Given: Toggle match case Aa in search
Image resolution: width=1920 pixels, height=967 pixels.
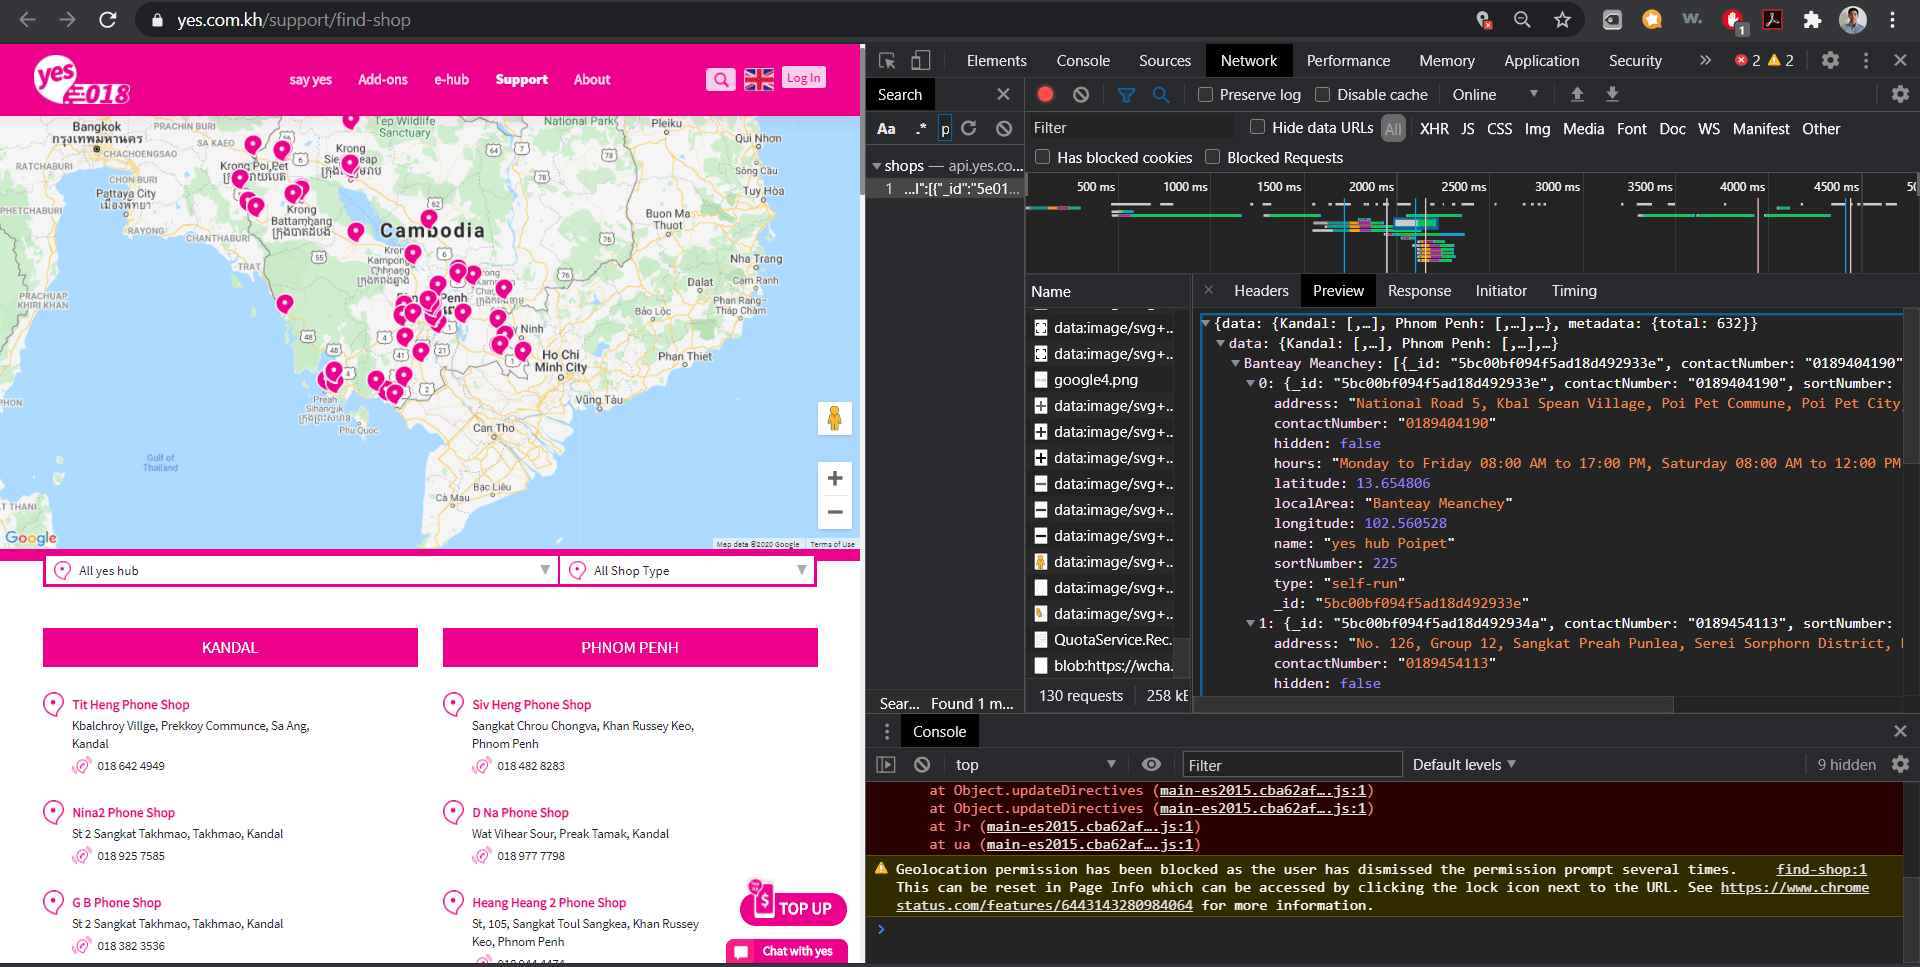Looking at the screenshot, I should click(x=886, y=128).
